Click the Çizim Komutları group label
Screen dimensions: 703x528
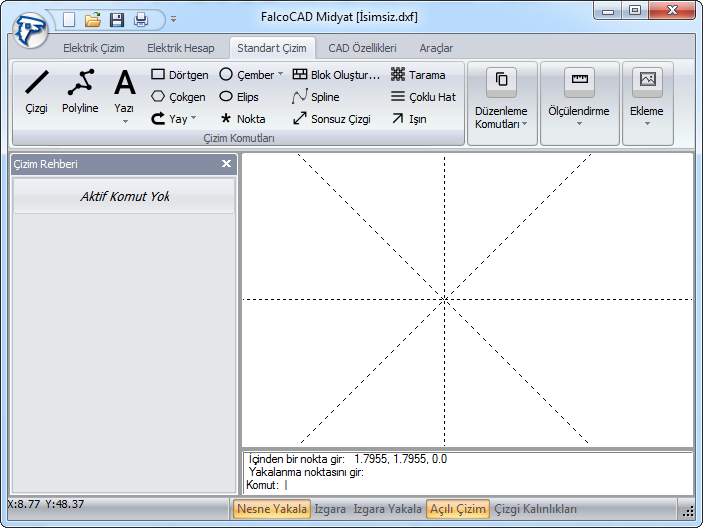point(239,138)
